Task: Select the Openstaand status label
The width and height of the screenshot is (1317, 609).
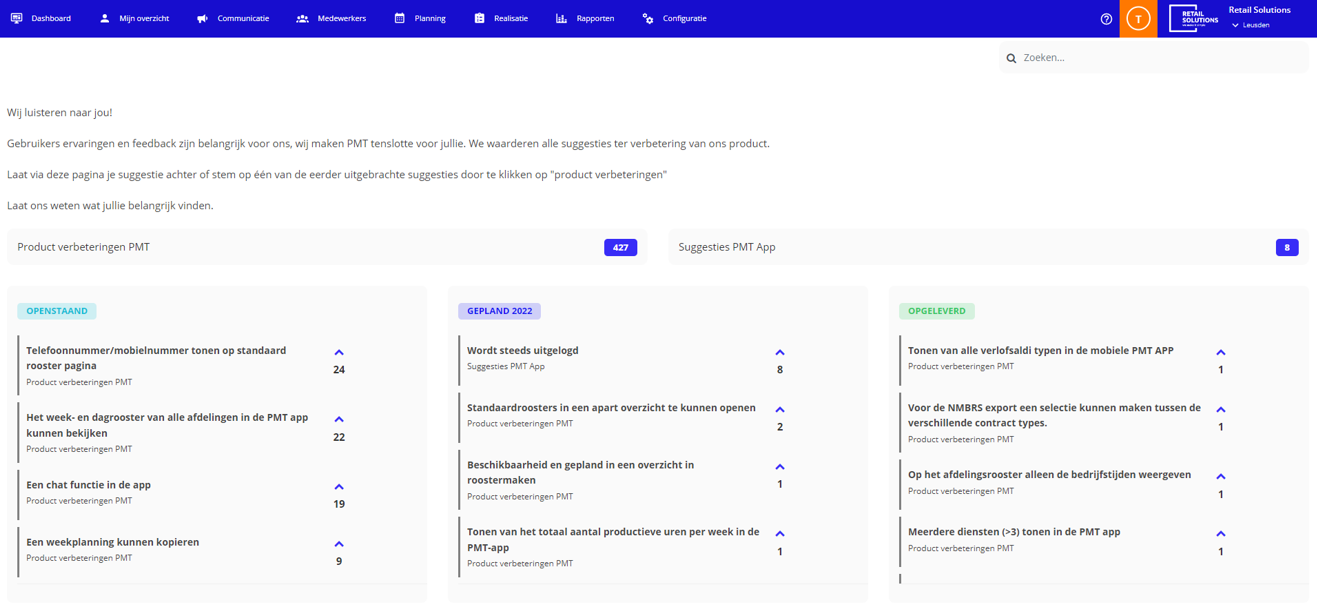Action: coord(57,311)
